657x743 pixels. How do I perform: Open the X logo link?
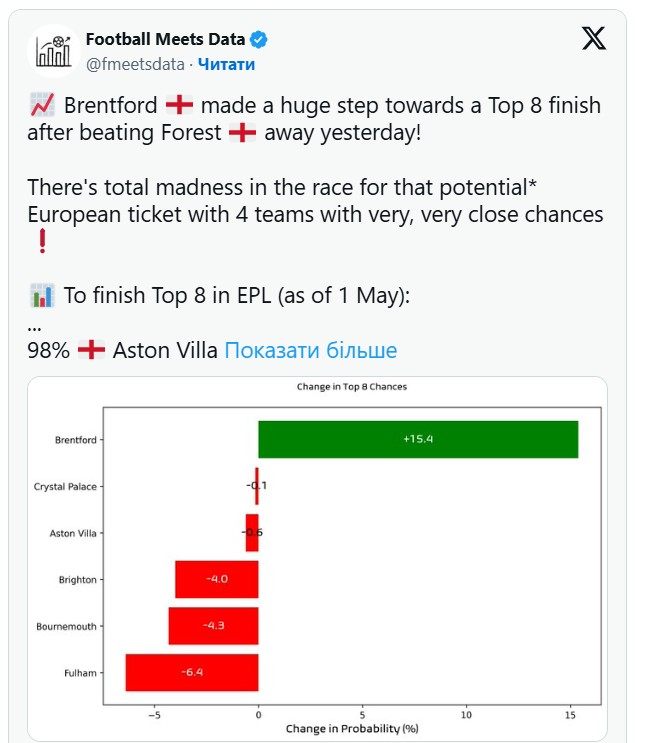pos(594,38)
